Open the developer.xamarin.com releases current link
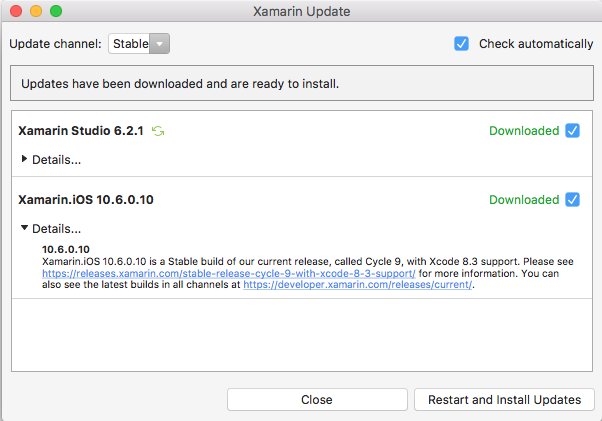Screen dimensions: 602x421 click(x=357, y=285)
